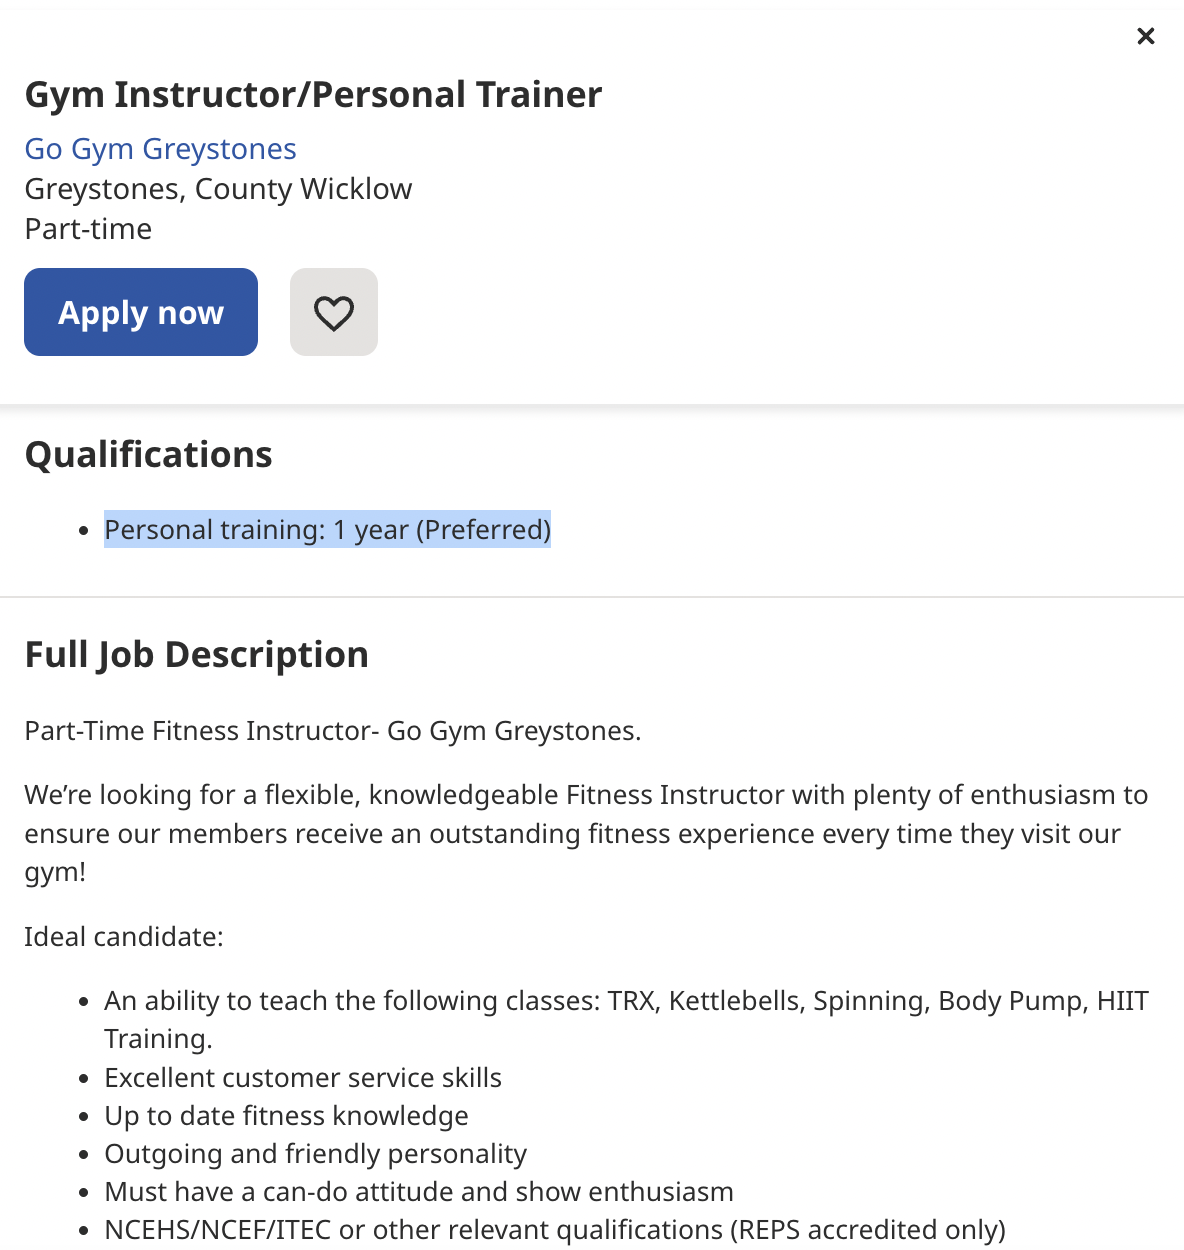Select the Greystones, County Wicklow location text
Screen dimensions: 1184x1250
(218, 188)
